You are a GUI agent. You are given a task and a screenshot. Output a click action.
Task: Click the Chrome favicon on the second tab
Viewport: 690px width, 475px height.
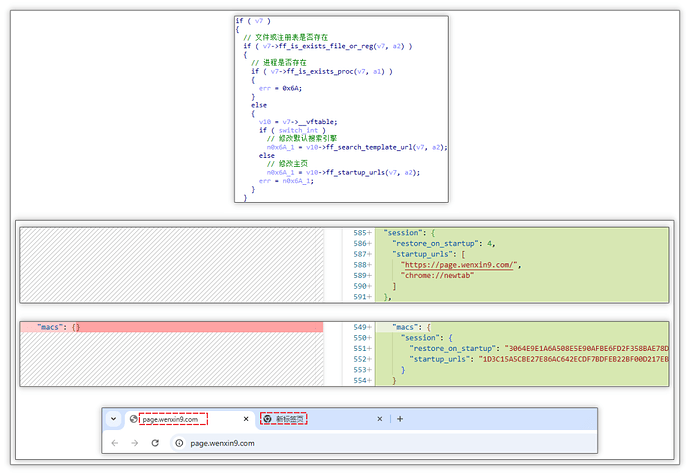(266, 419)
